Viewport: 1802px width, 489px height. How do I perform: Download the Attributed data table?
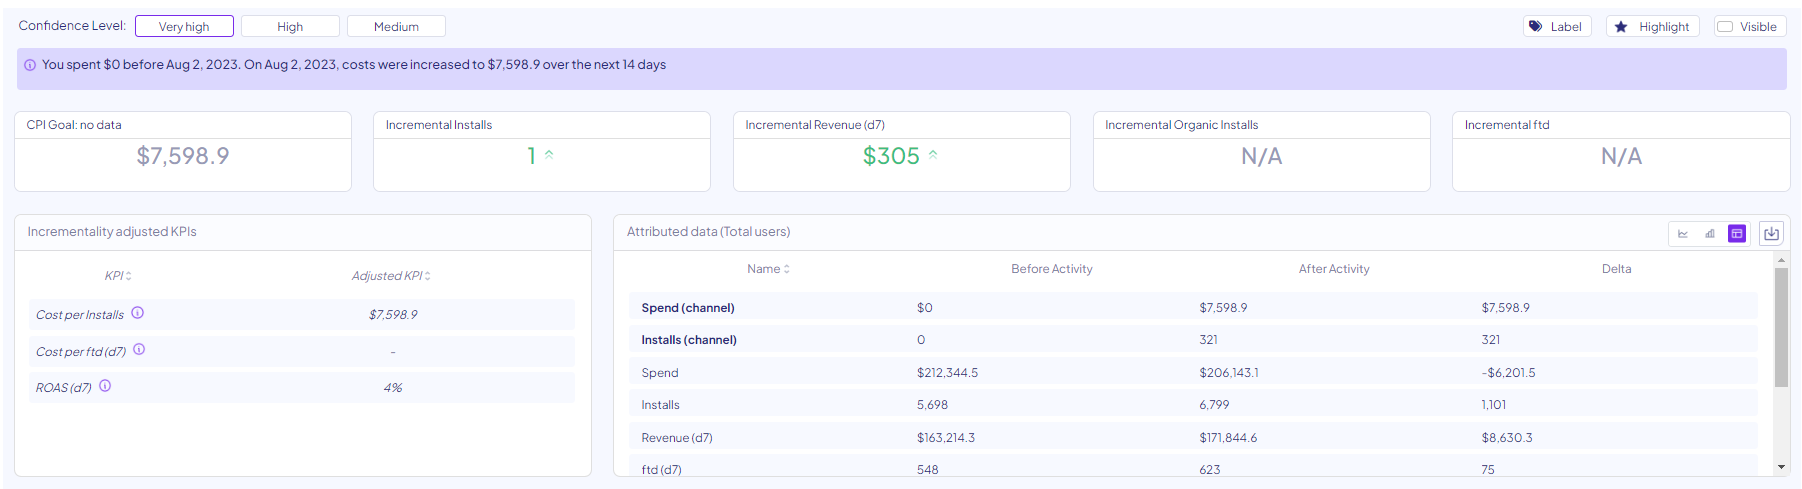click(1771, 234)
